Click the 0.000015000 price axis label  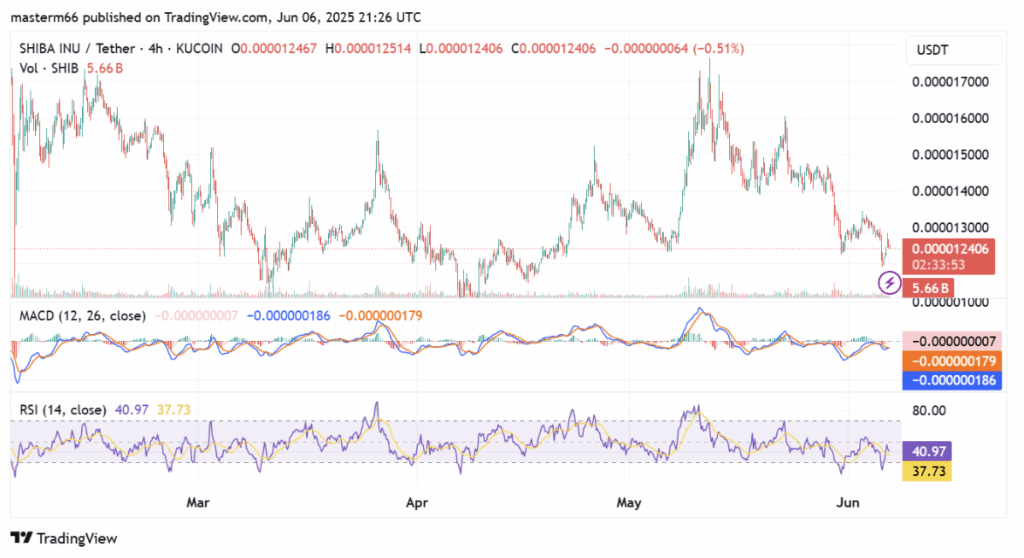pos(950,155)
